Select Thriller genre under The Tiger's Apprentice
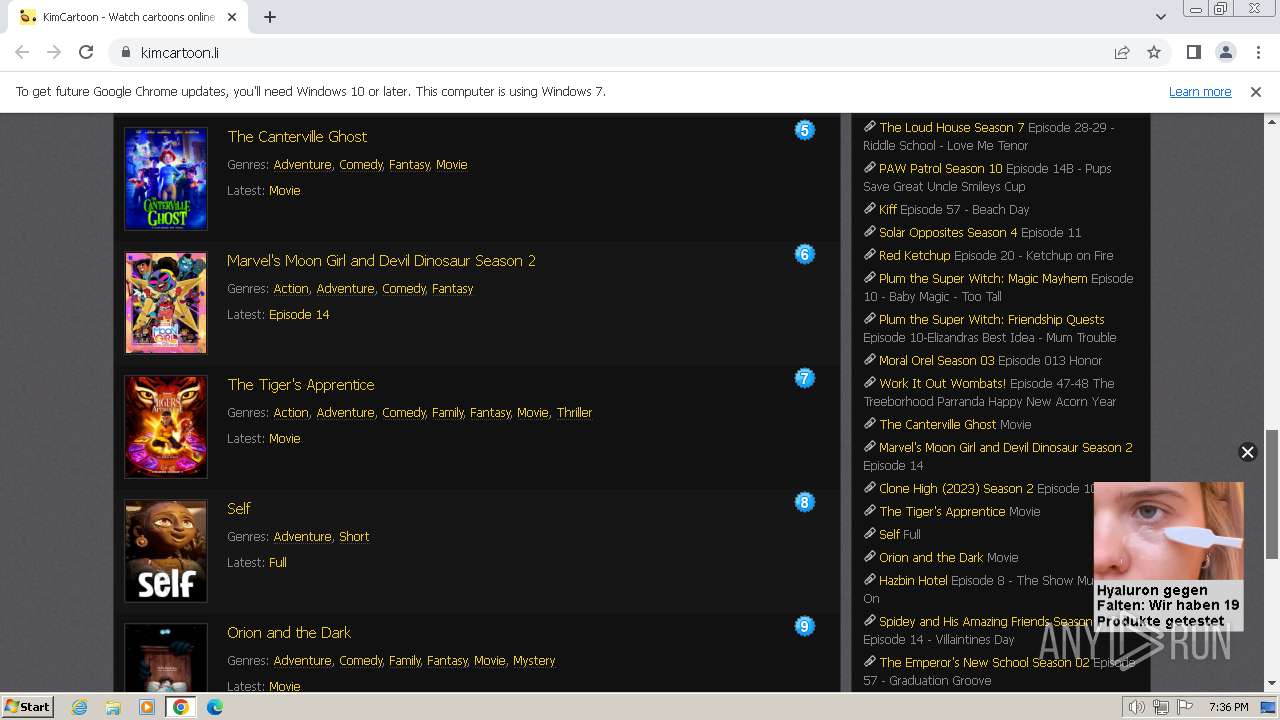 click(574, 412)
